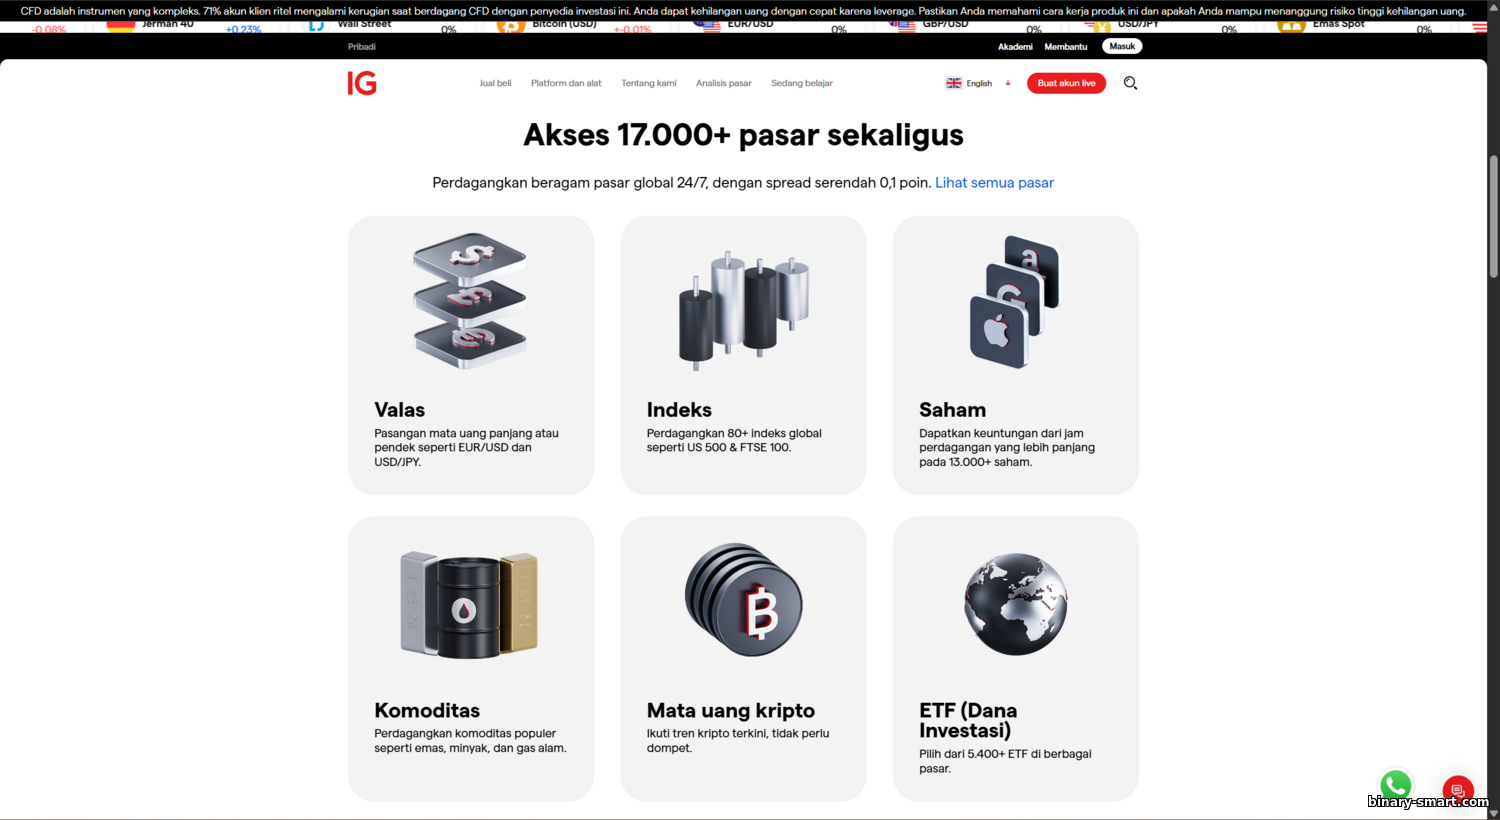Open the Analisis pasar menu
The image size is (1500, 820).
[x=724, y=83]
